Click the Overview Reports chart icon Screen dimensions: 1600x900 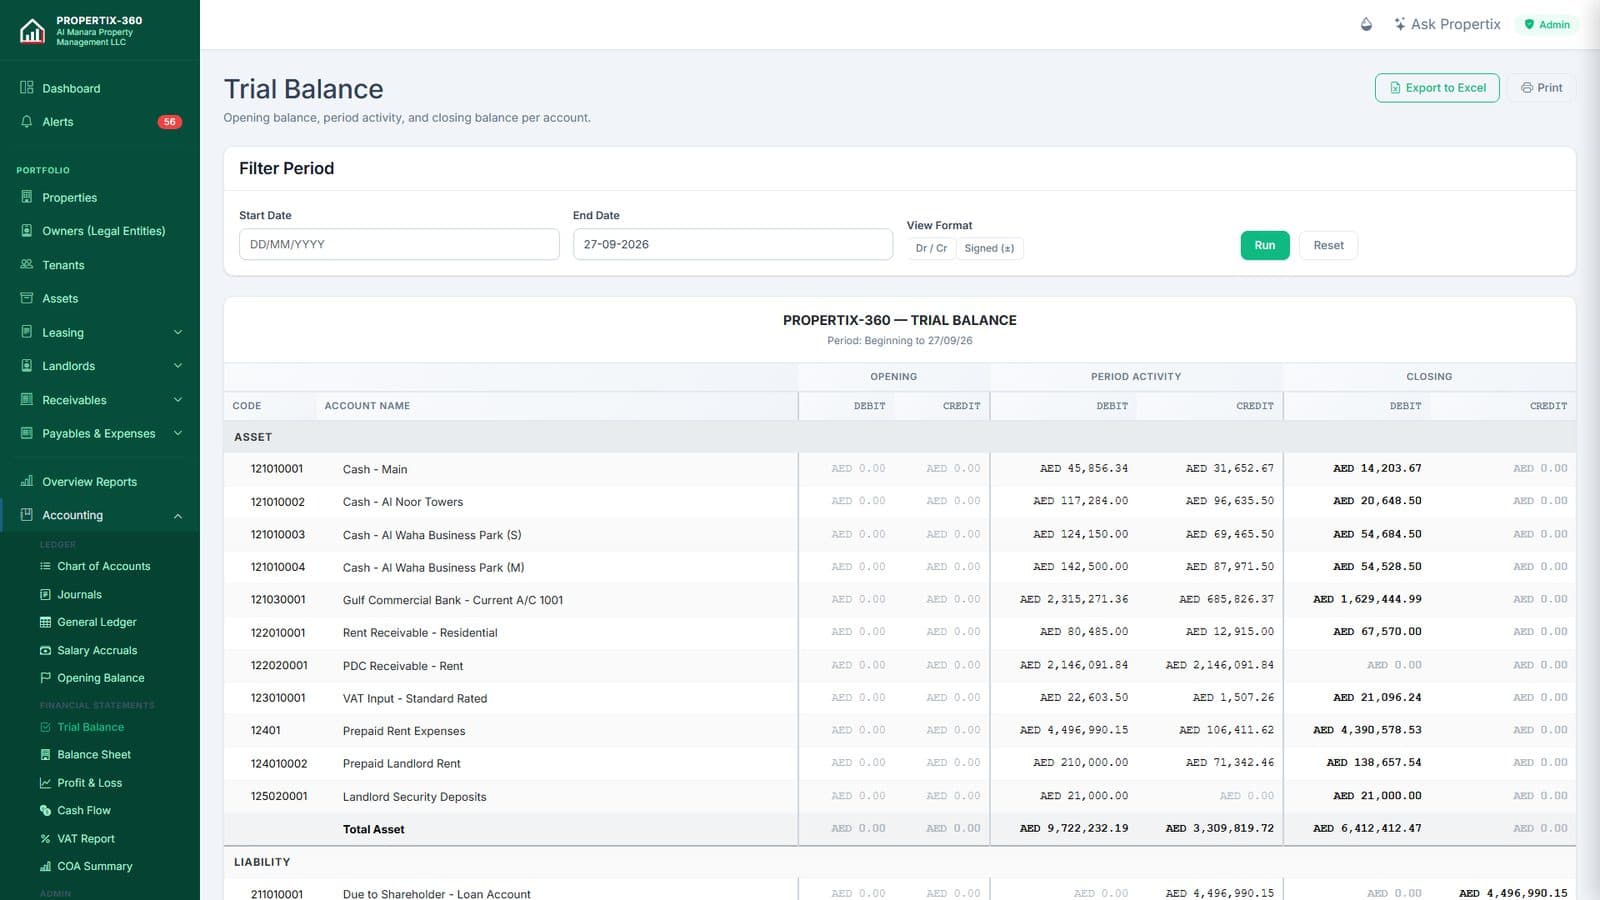tap(27, 482)
